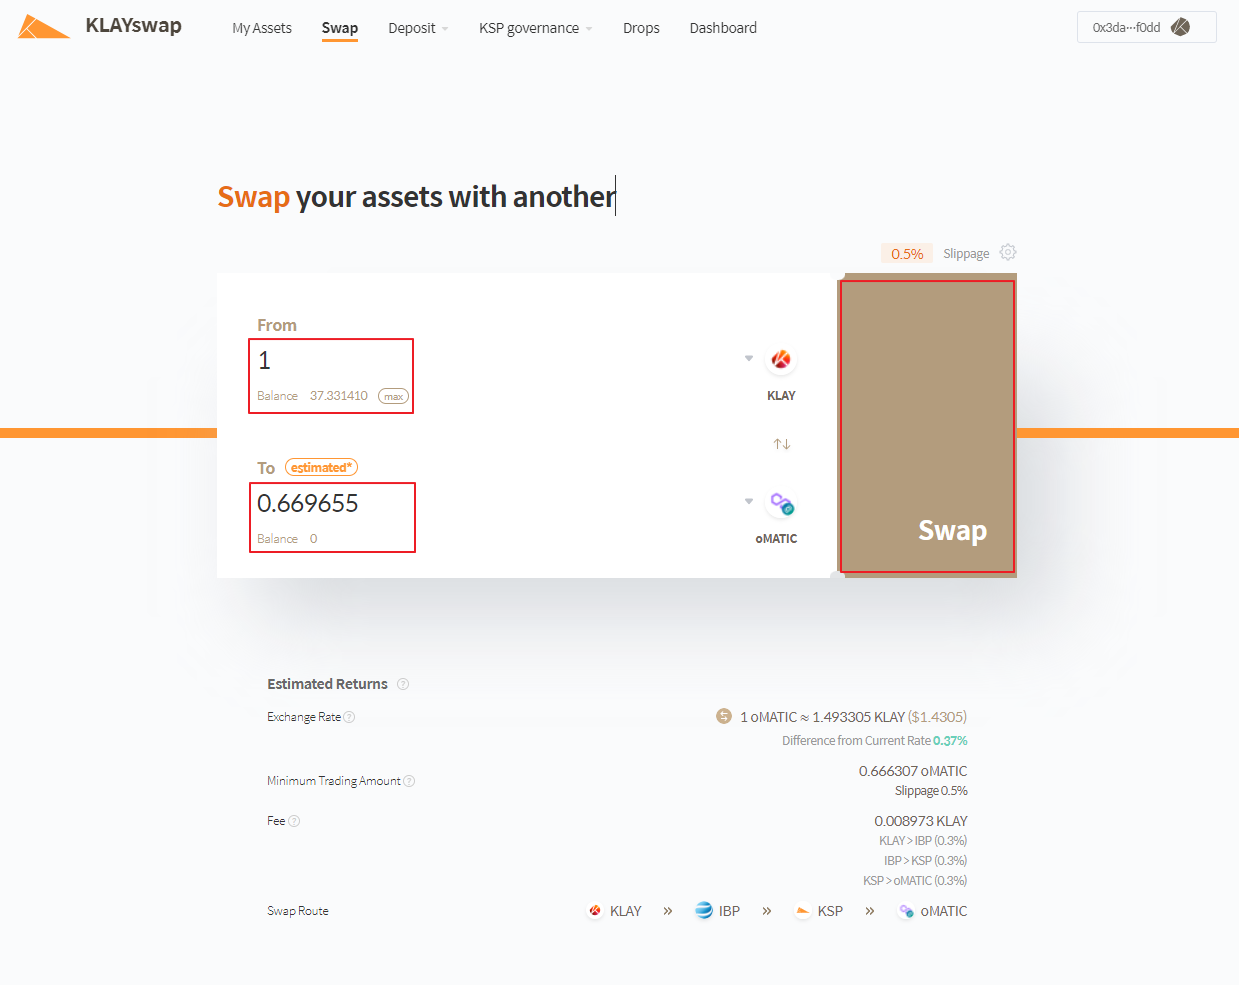Image resolution: width=1239 pixels, height=985 pixels.
Task: Expand the Deposit menu
Action: pos(418,28)
